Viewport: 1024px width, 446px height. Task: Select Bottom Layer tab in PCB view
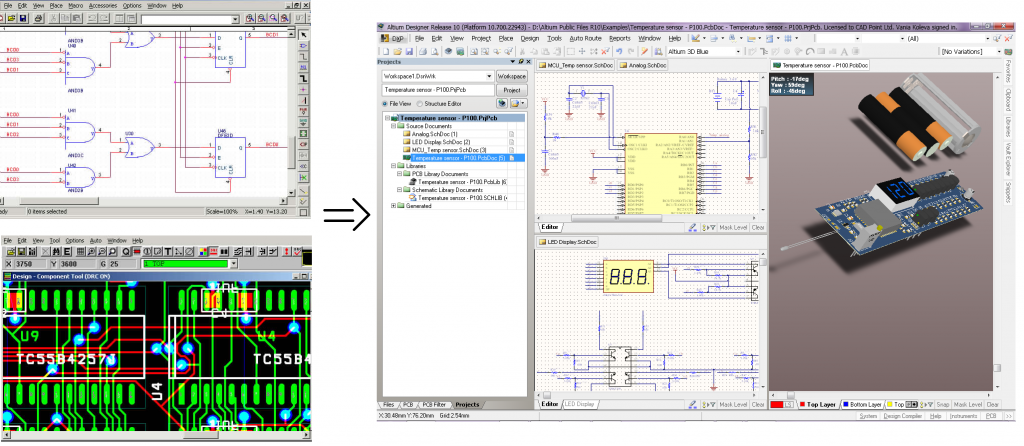[x=863, y=404]
